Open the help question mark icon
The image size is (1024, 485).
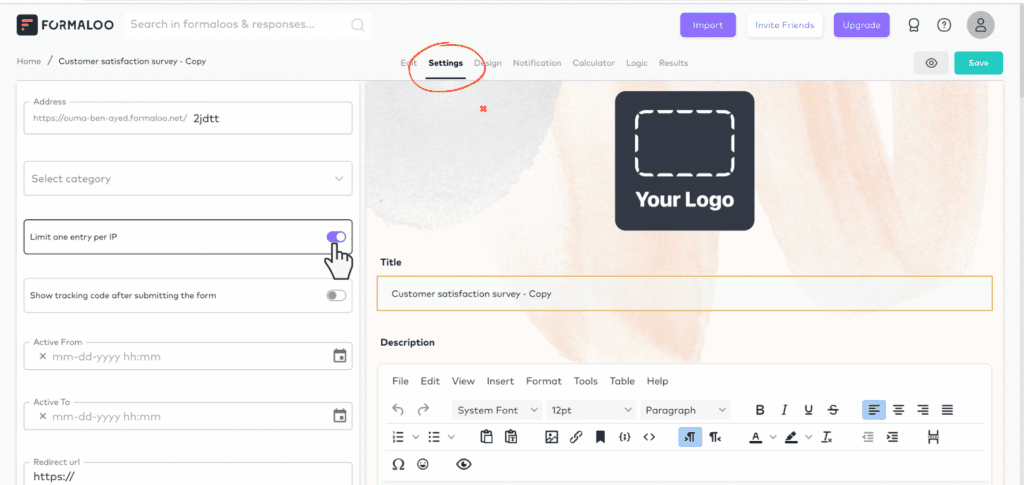coord(944,25)
